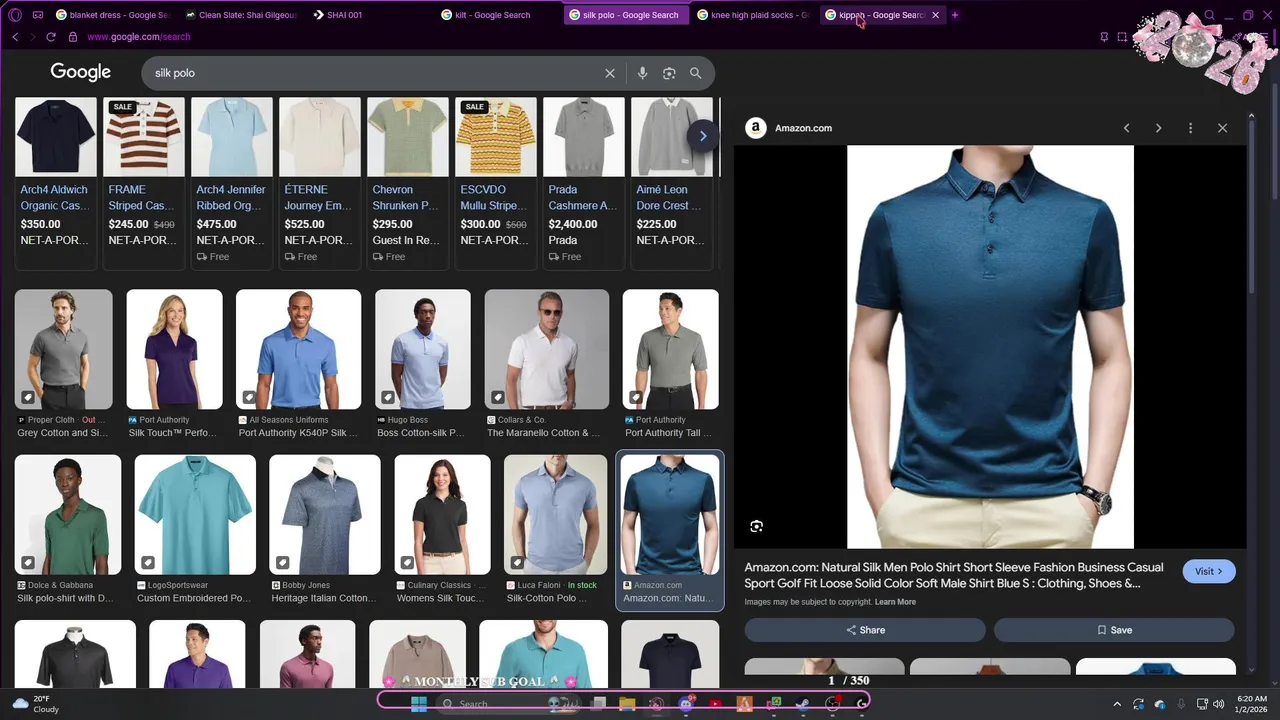Image resolution: width=1280 pixels, height=720 pixels.
Task: Open FRAME Striped sale product card
Action: point(144,182)
